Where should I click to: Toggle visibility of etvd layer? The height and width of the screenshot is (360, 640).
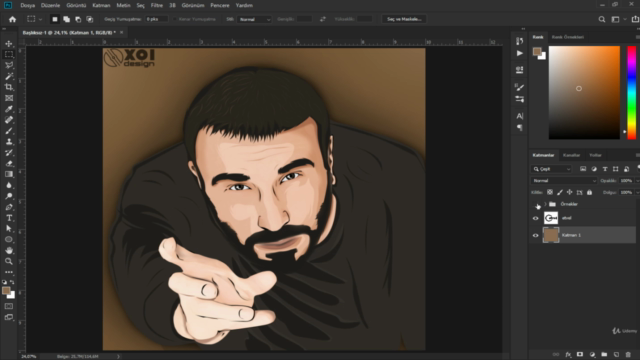click(536, 218)
